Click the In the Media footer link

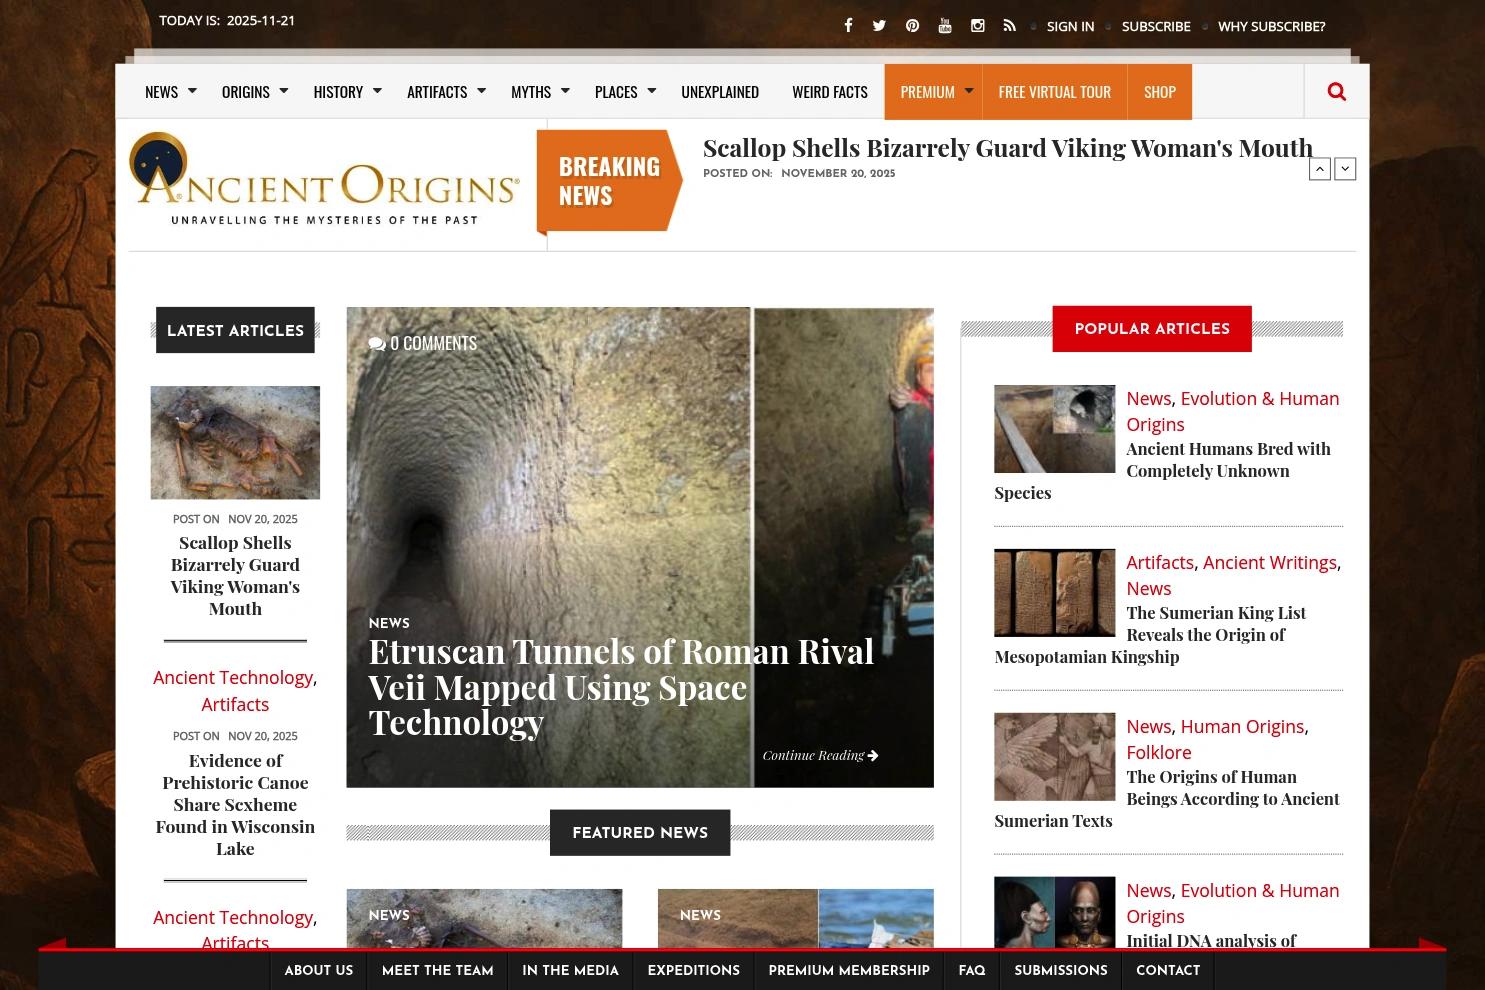point(570,971)
